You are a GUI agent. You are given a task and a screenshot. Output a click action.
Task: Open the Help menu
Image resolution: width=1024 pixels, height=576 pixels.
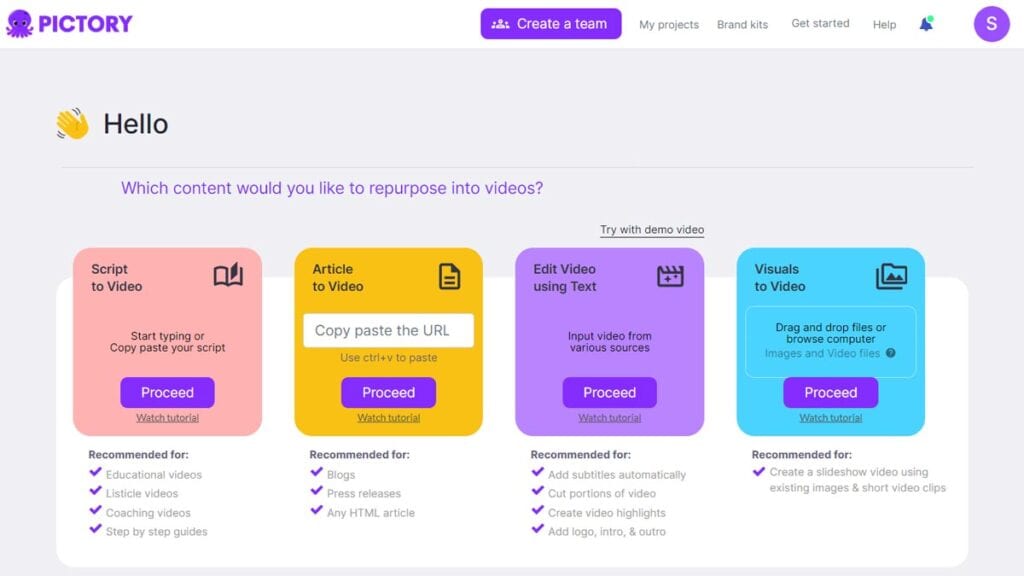884,24
